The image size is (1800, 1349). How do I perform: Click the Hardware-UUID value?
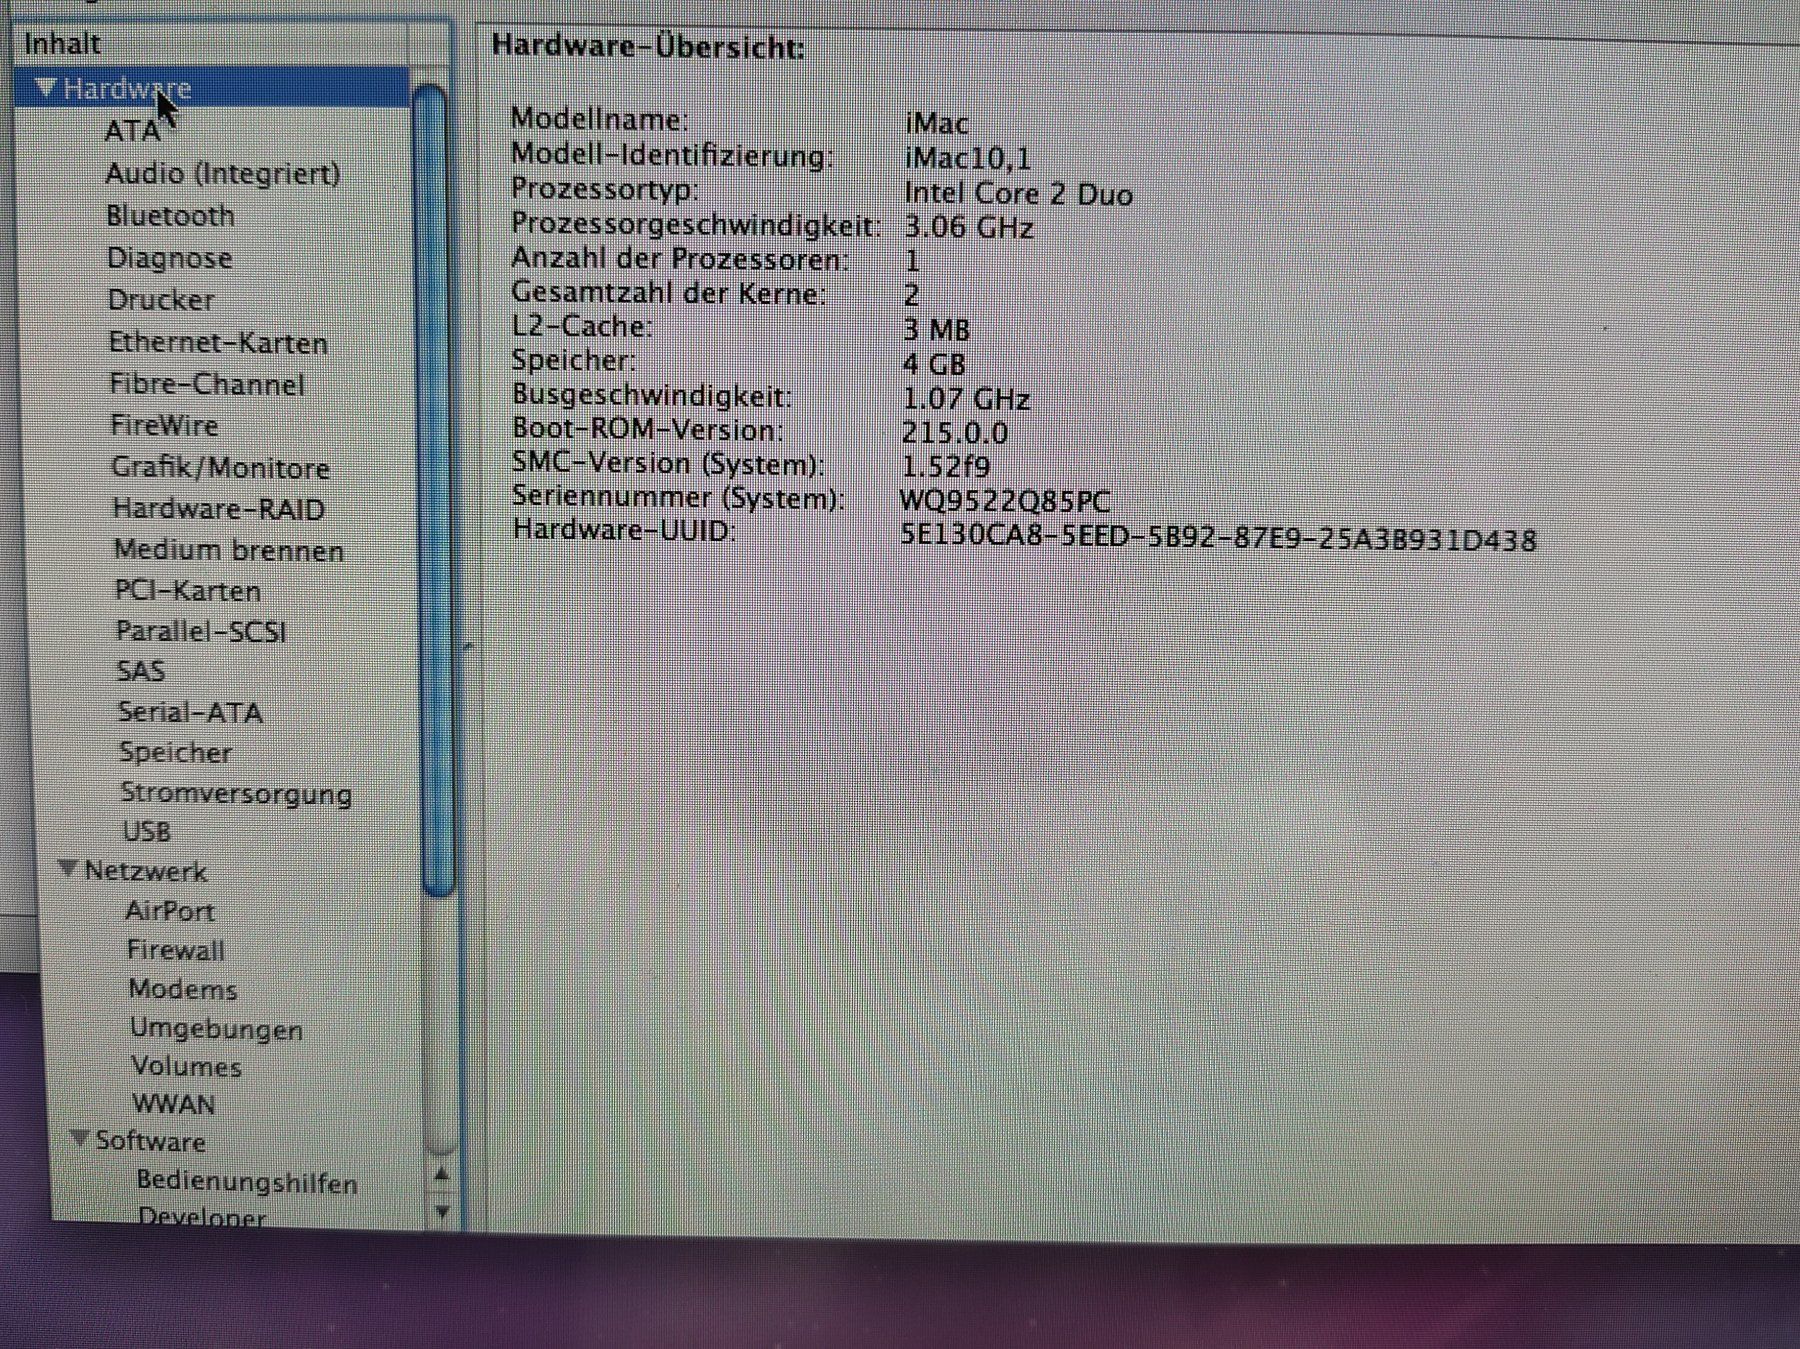tap(1218, 539)
